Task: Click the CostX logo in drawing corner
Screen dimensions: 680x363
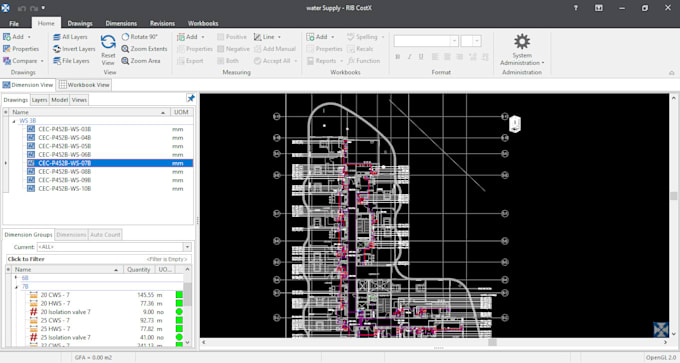Action: pos(661,330)
